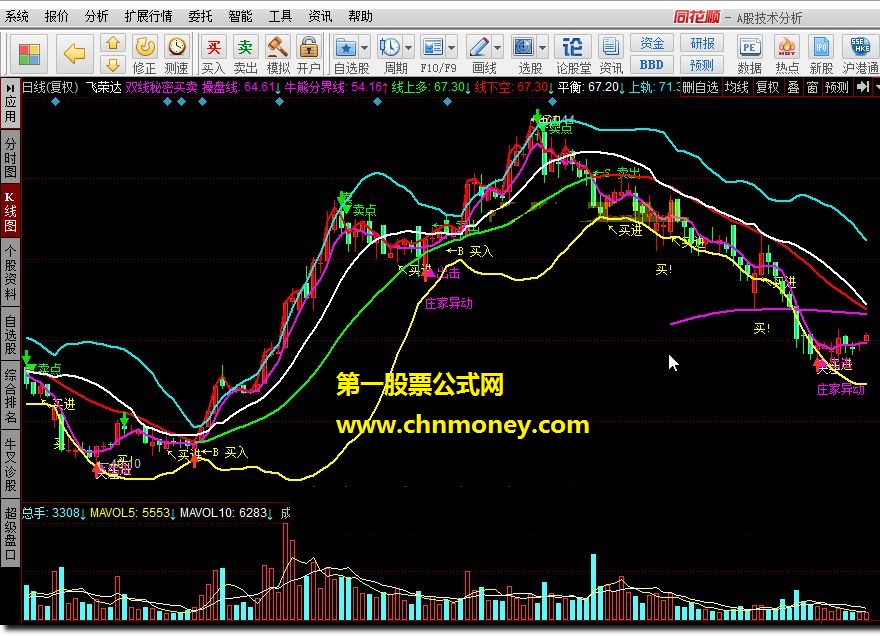The height and width of the screenshot is (636, 880).
Task: Click the 飞荣达 stock name label
Action: (x=103, y=87)
